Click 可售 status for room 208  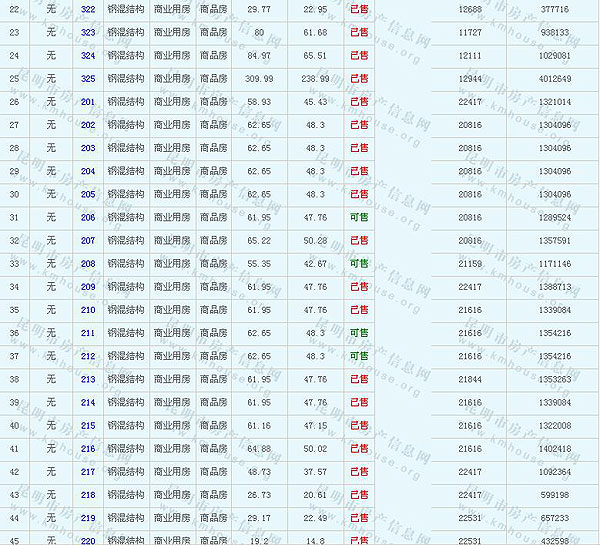(359, 263)
